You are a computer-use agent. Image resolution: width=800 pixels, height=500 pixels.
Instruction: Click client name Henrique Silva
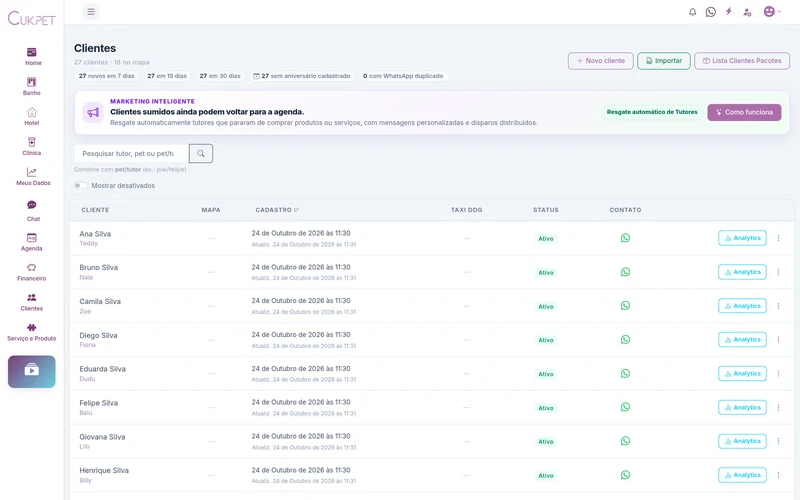[104, 470]
